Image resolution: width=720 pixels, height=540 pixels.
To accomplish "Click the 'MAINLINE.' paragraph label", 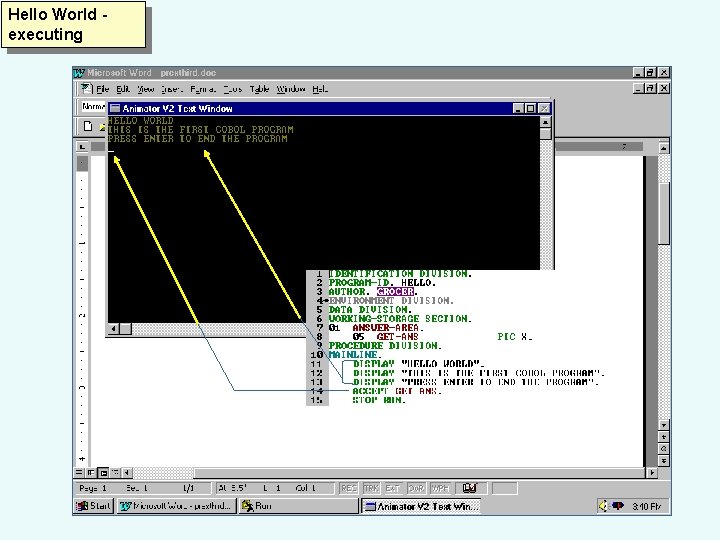I will point(355,354).
